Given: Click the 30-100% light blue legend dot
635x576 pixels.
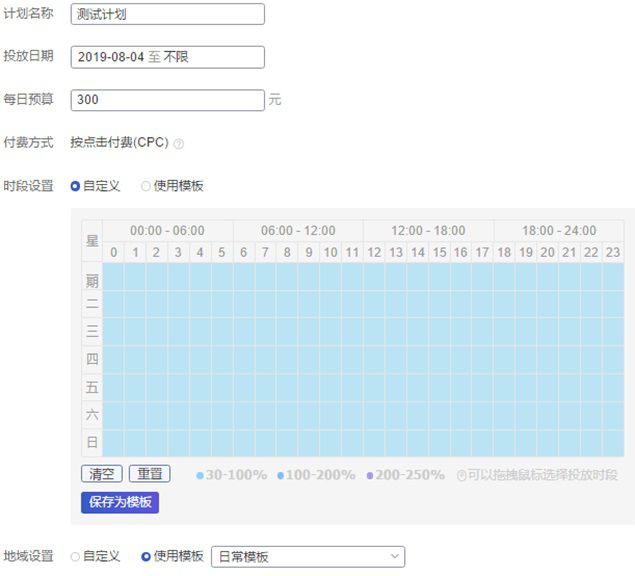Looking at the screenshot, I should click(200, 476).
